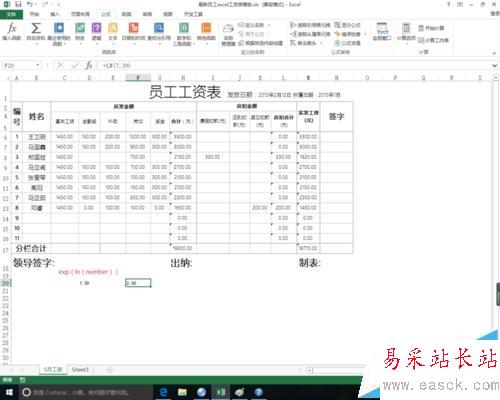Click the Cortana search box on taskbar
This screenshot has width=500, height=400.
[x=85, y=392]
